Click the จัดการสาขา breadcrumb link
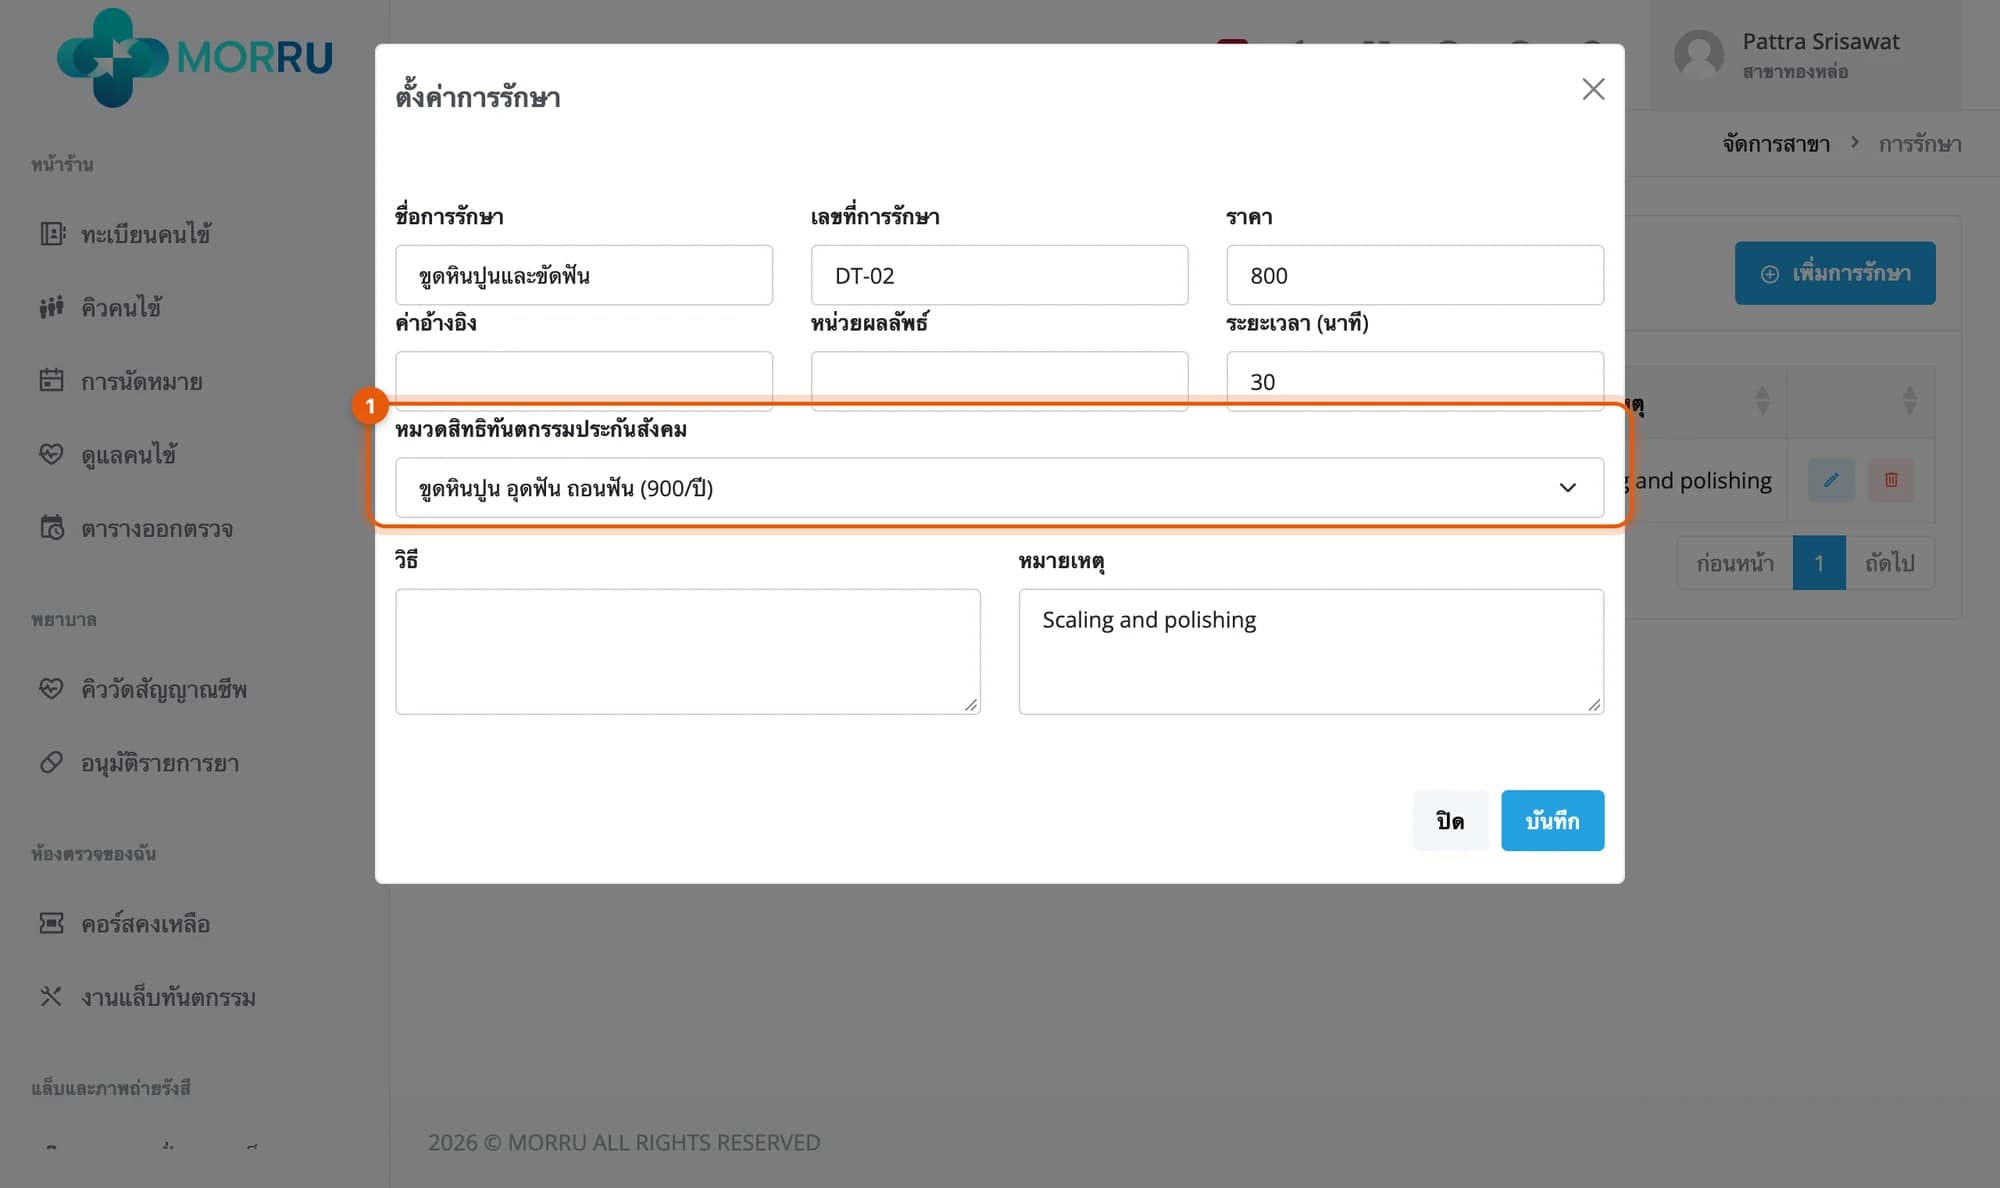The image size is (2000, 1188). (x=1776, y=144)
